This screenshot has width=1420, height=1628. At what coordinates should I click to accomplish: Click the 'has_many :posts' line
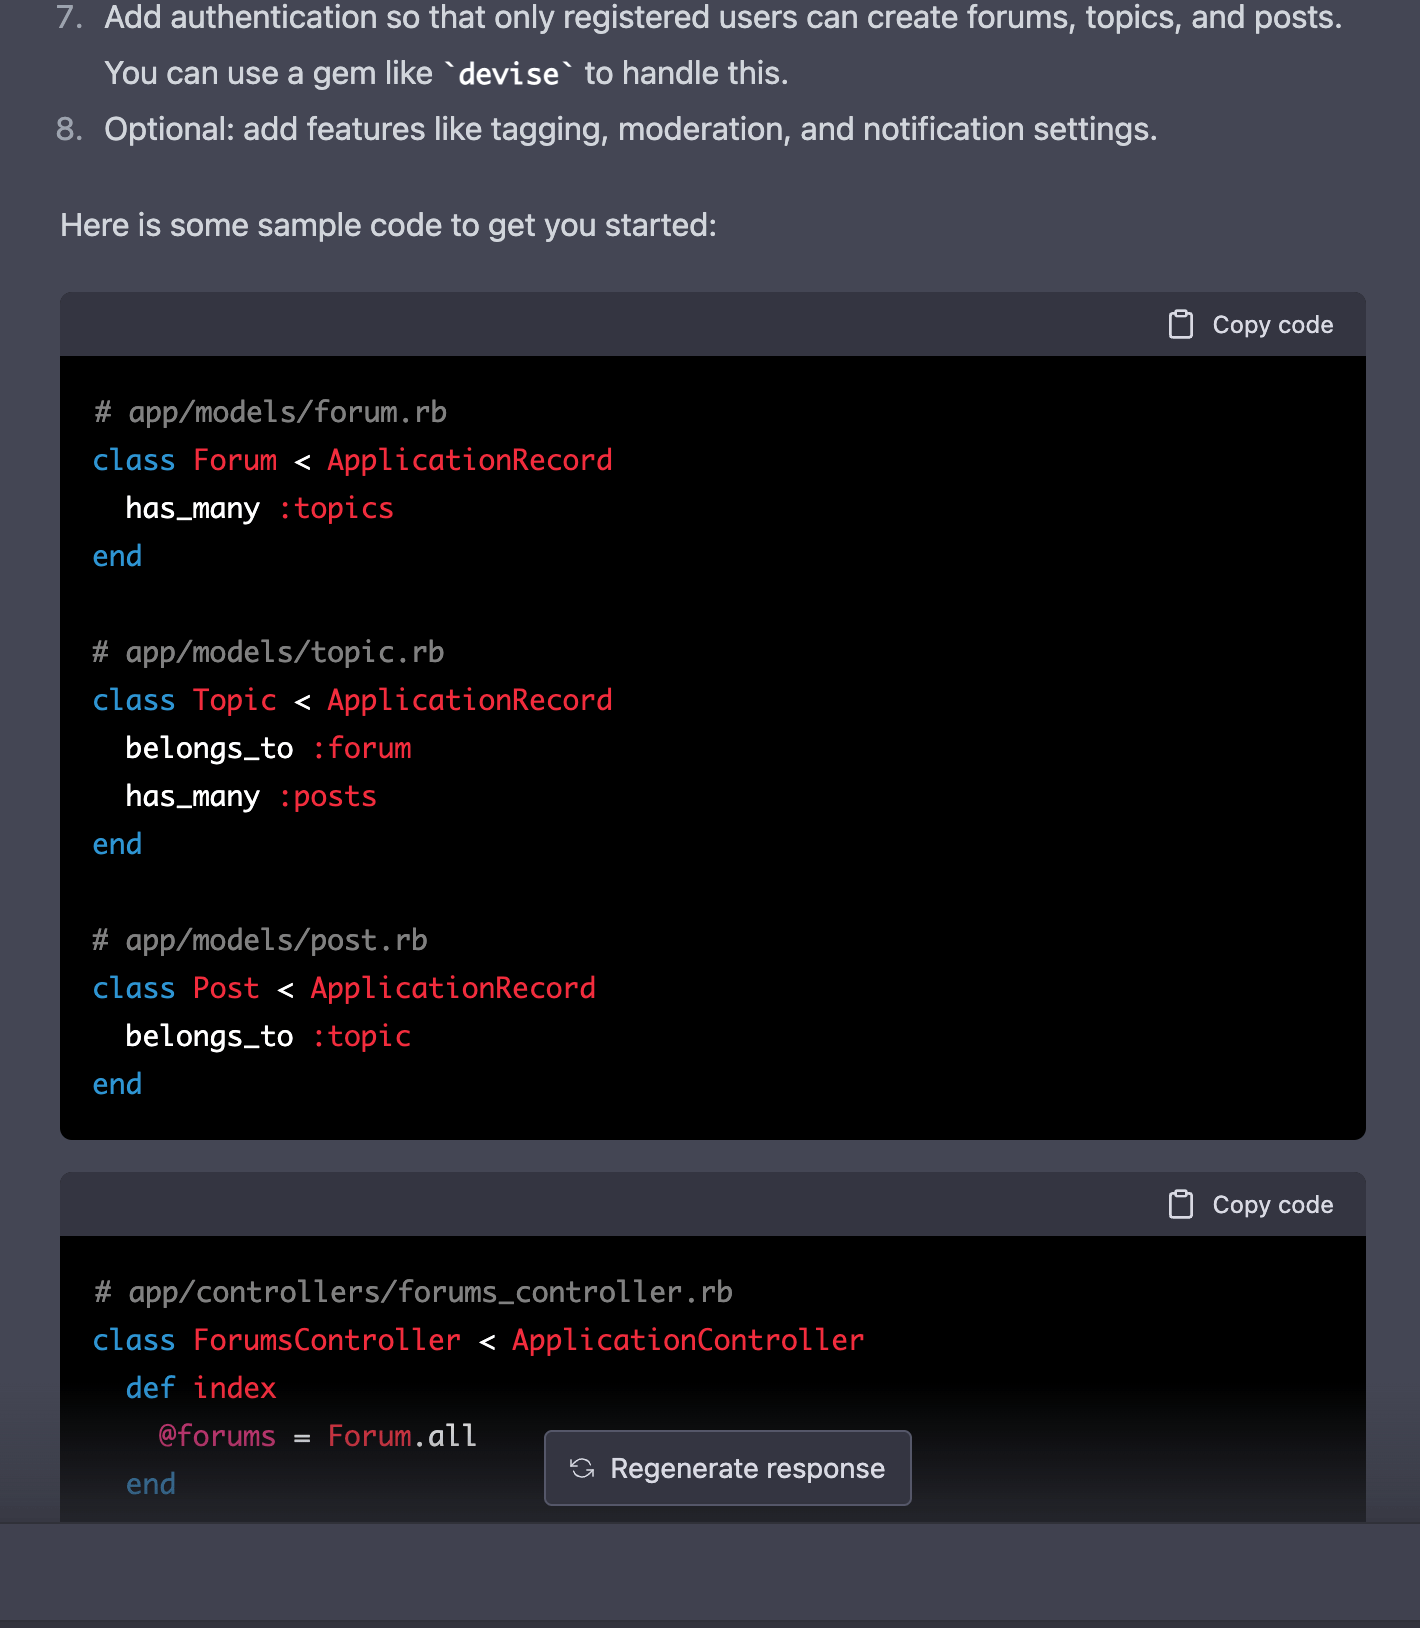(x=251, y=796)
